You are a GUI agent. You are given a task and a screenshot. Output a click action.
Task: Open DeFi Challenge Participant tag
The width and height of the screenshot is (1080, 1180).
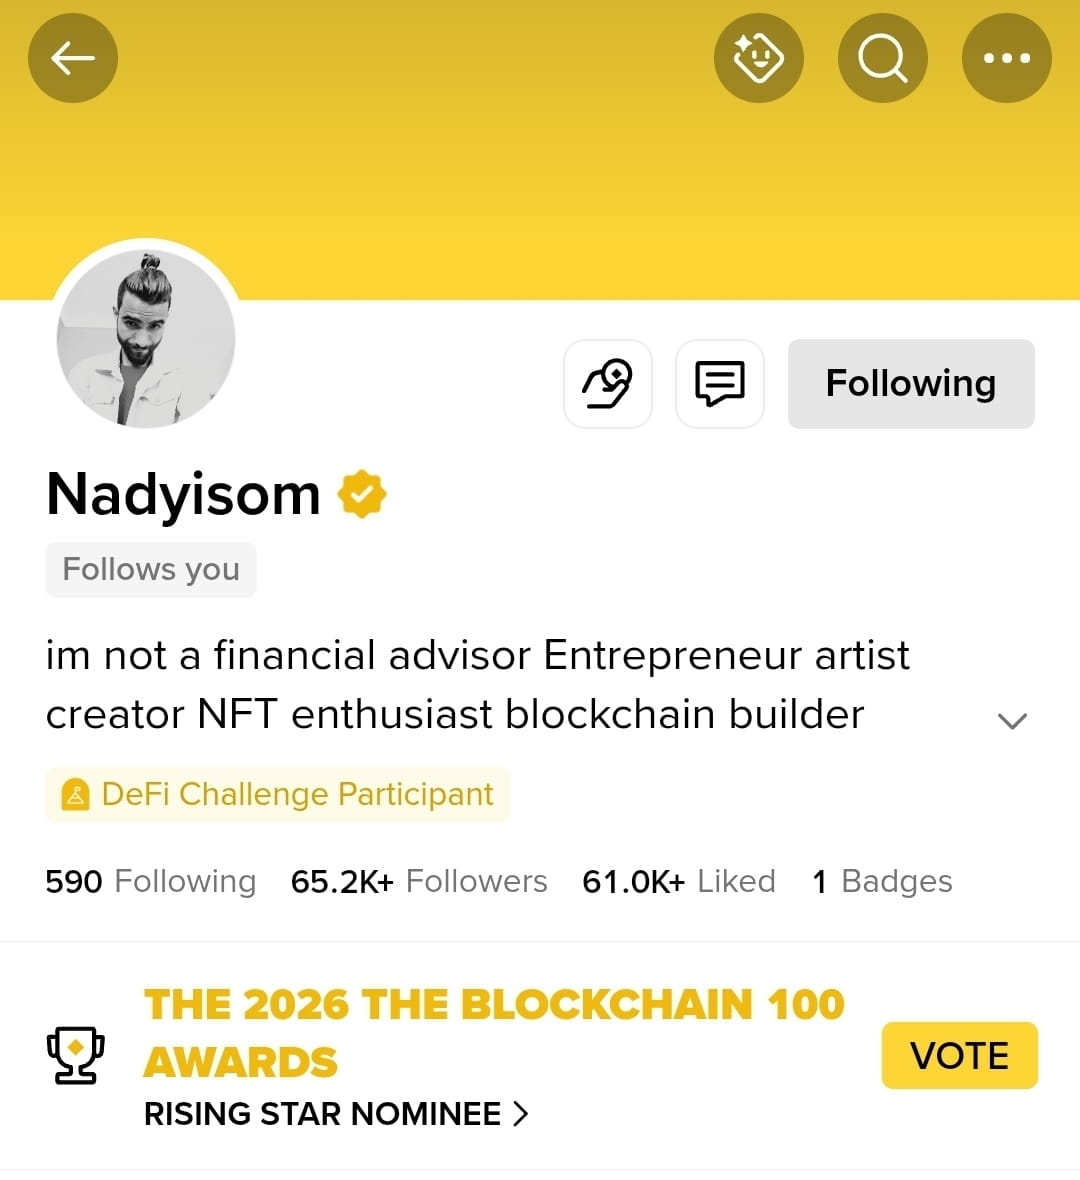click(x=278, y=794)
